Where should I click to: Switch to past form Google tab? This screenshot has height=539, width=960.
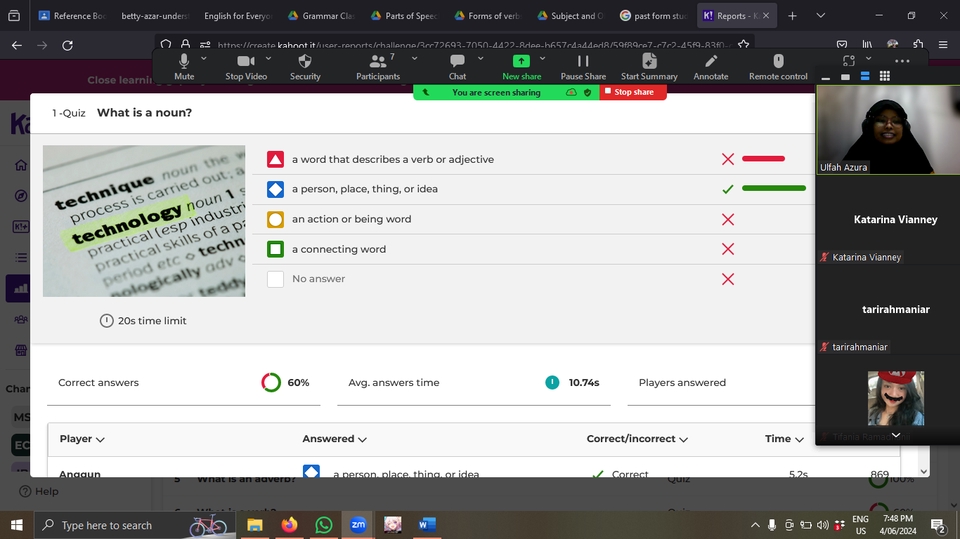653,16
